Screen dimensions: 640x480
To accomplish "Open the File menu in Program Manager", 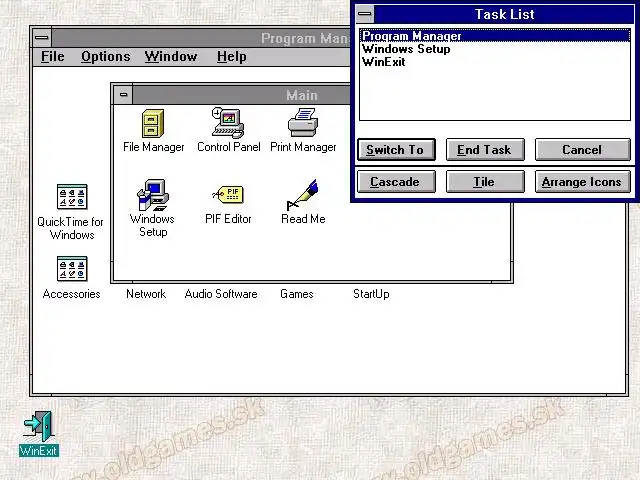I will pos(53,56).
